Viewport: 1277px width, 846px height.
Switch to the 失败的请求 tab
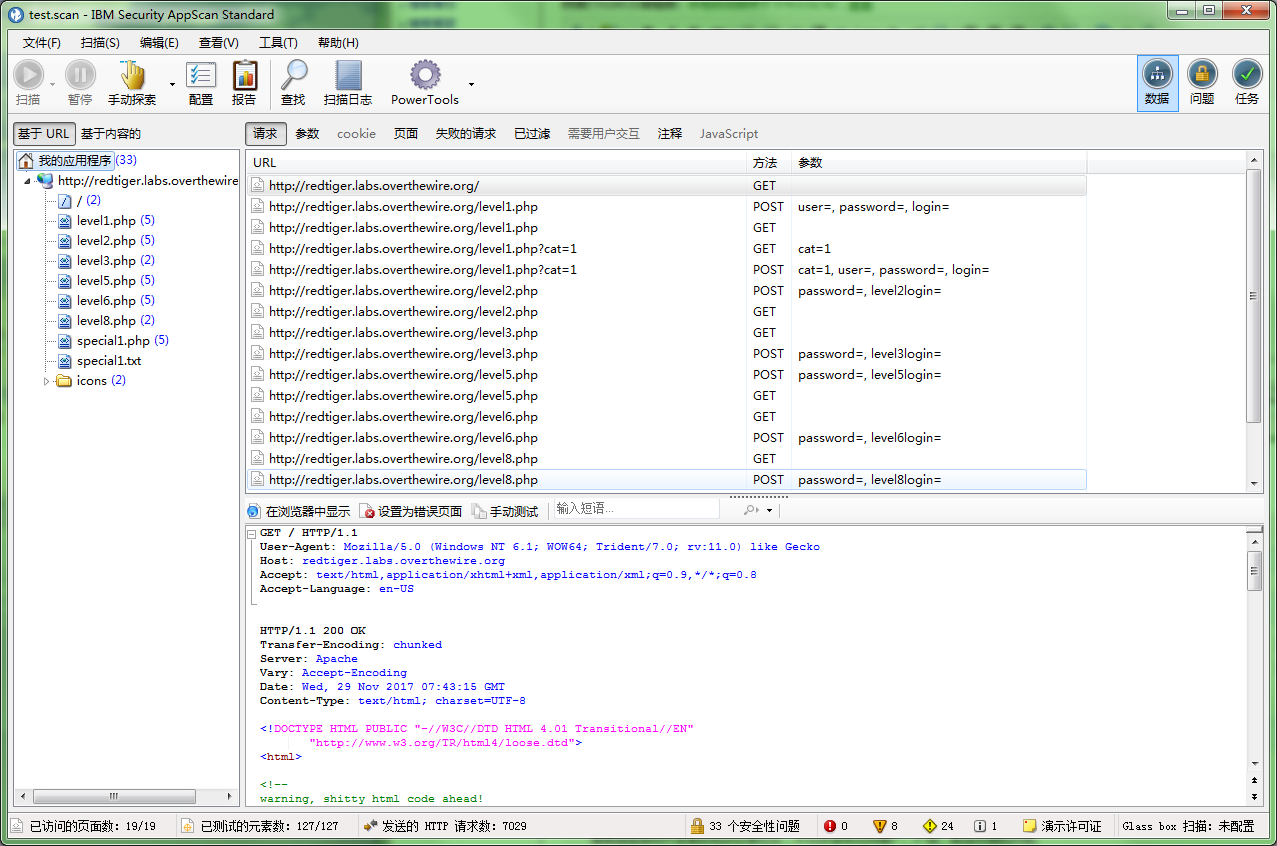click(x=465, y=134)
